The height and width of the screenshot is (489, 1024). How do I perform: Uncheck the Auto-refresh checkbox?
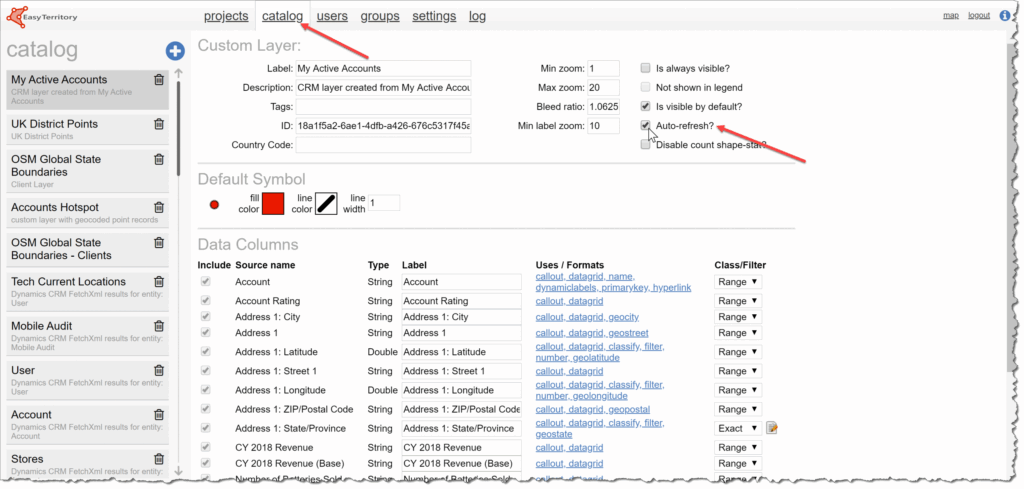[x=645, y=125]
